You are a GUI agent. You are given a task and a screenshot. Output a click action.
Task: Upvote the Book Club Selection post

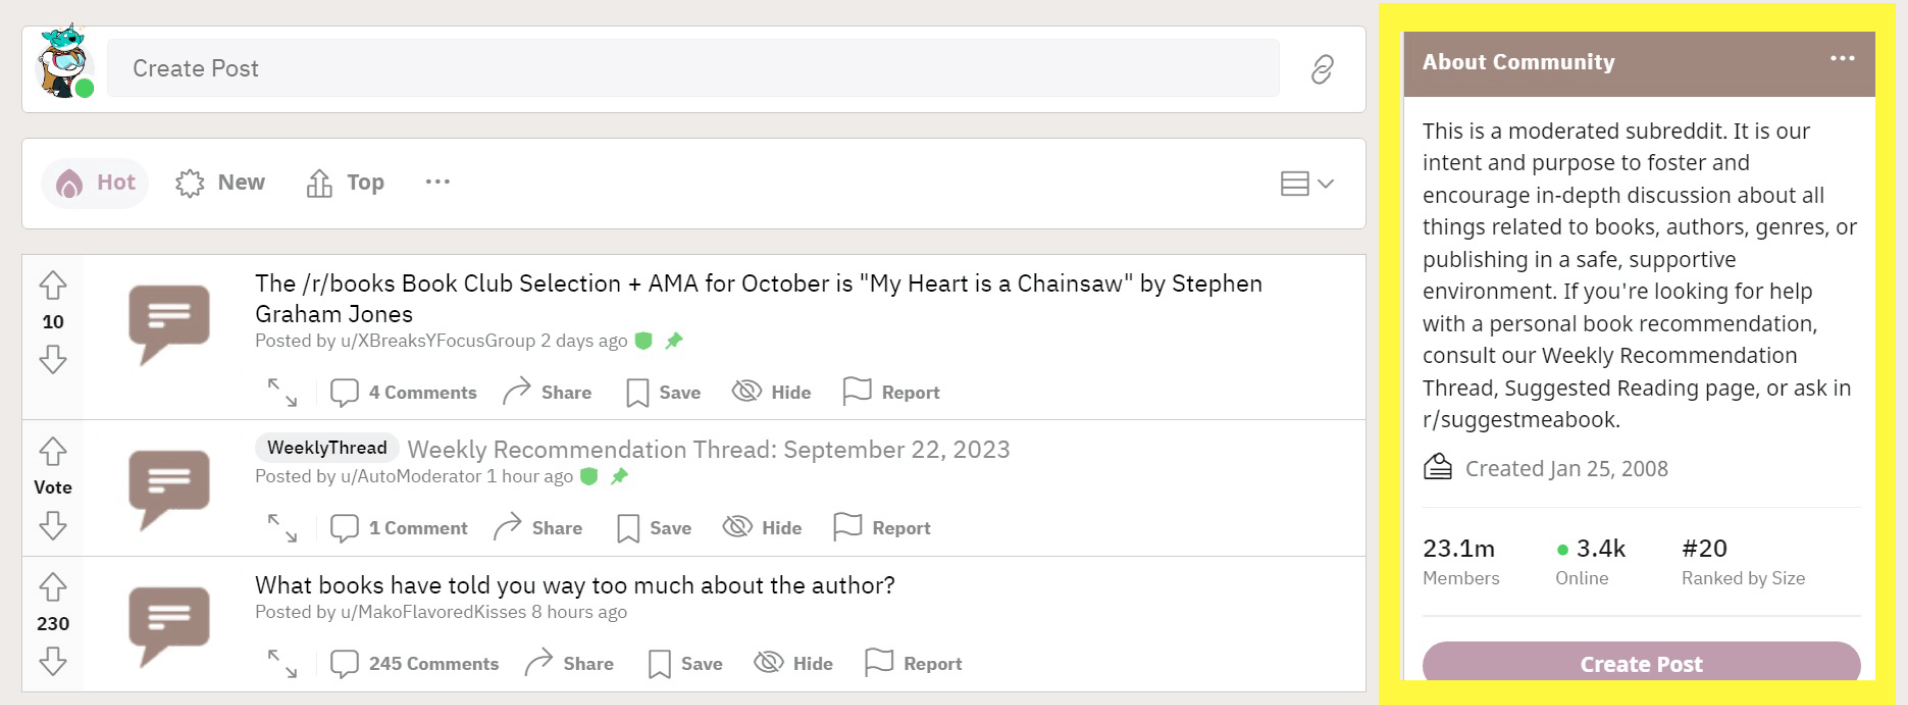tap(53, 286)
